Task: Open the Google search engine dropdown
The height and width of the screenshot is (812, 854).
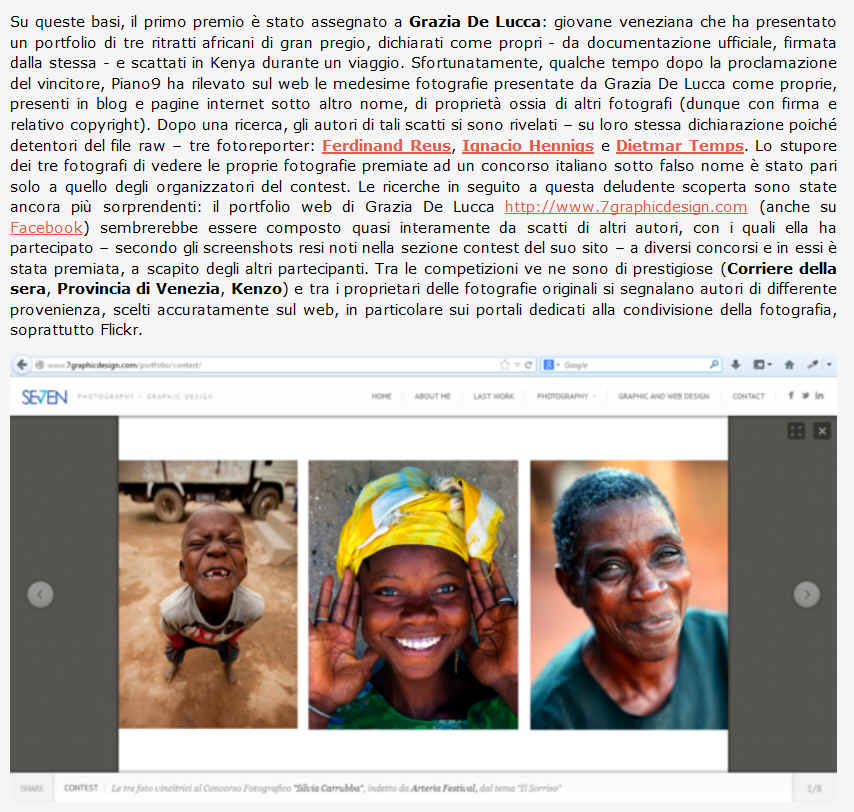Action: 552,365
